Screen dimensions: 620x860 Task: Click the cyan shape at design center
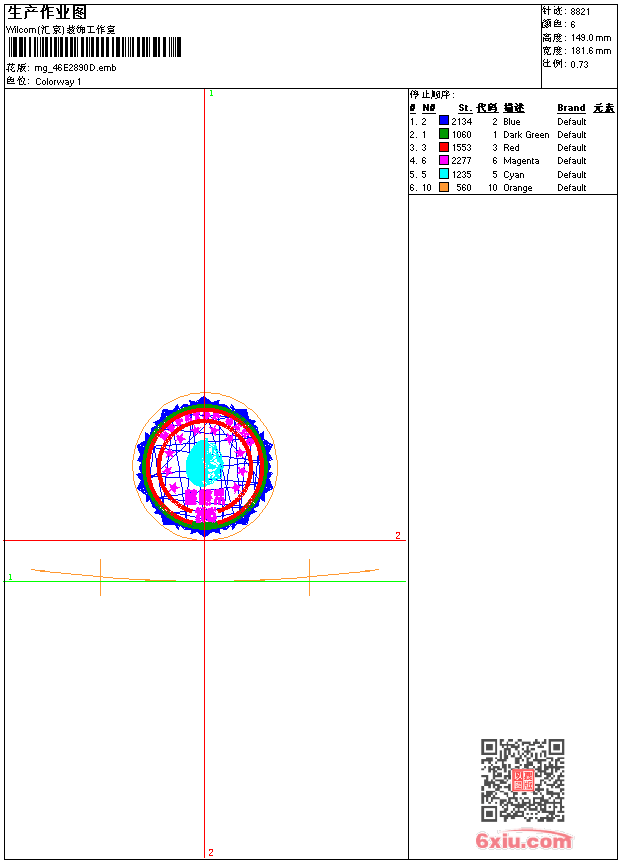pos(204,463)
